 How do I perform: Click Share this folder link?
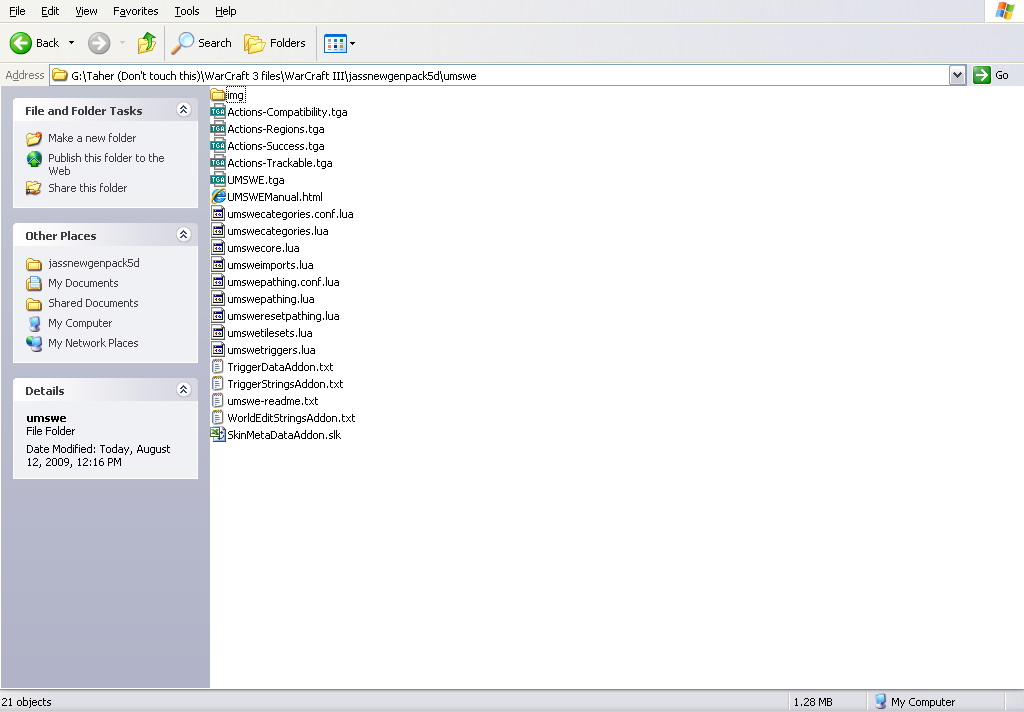(88, 187)
